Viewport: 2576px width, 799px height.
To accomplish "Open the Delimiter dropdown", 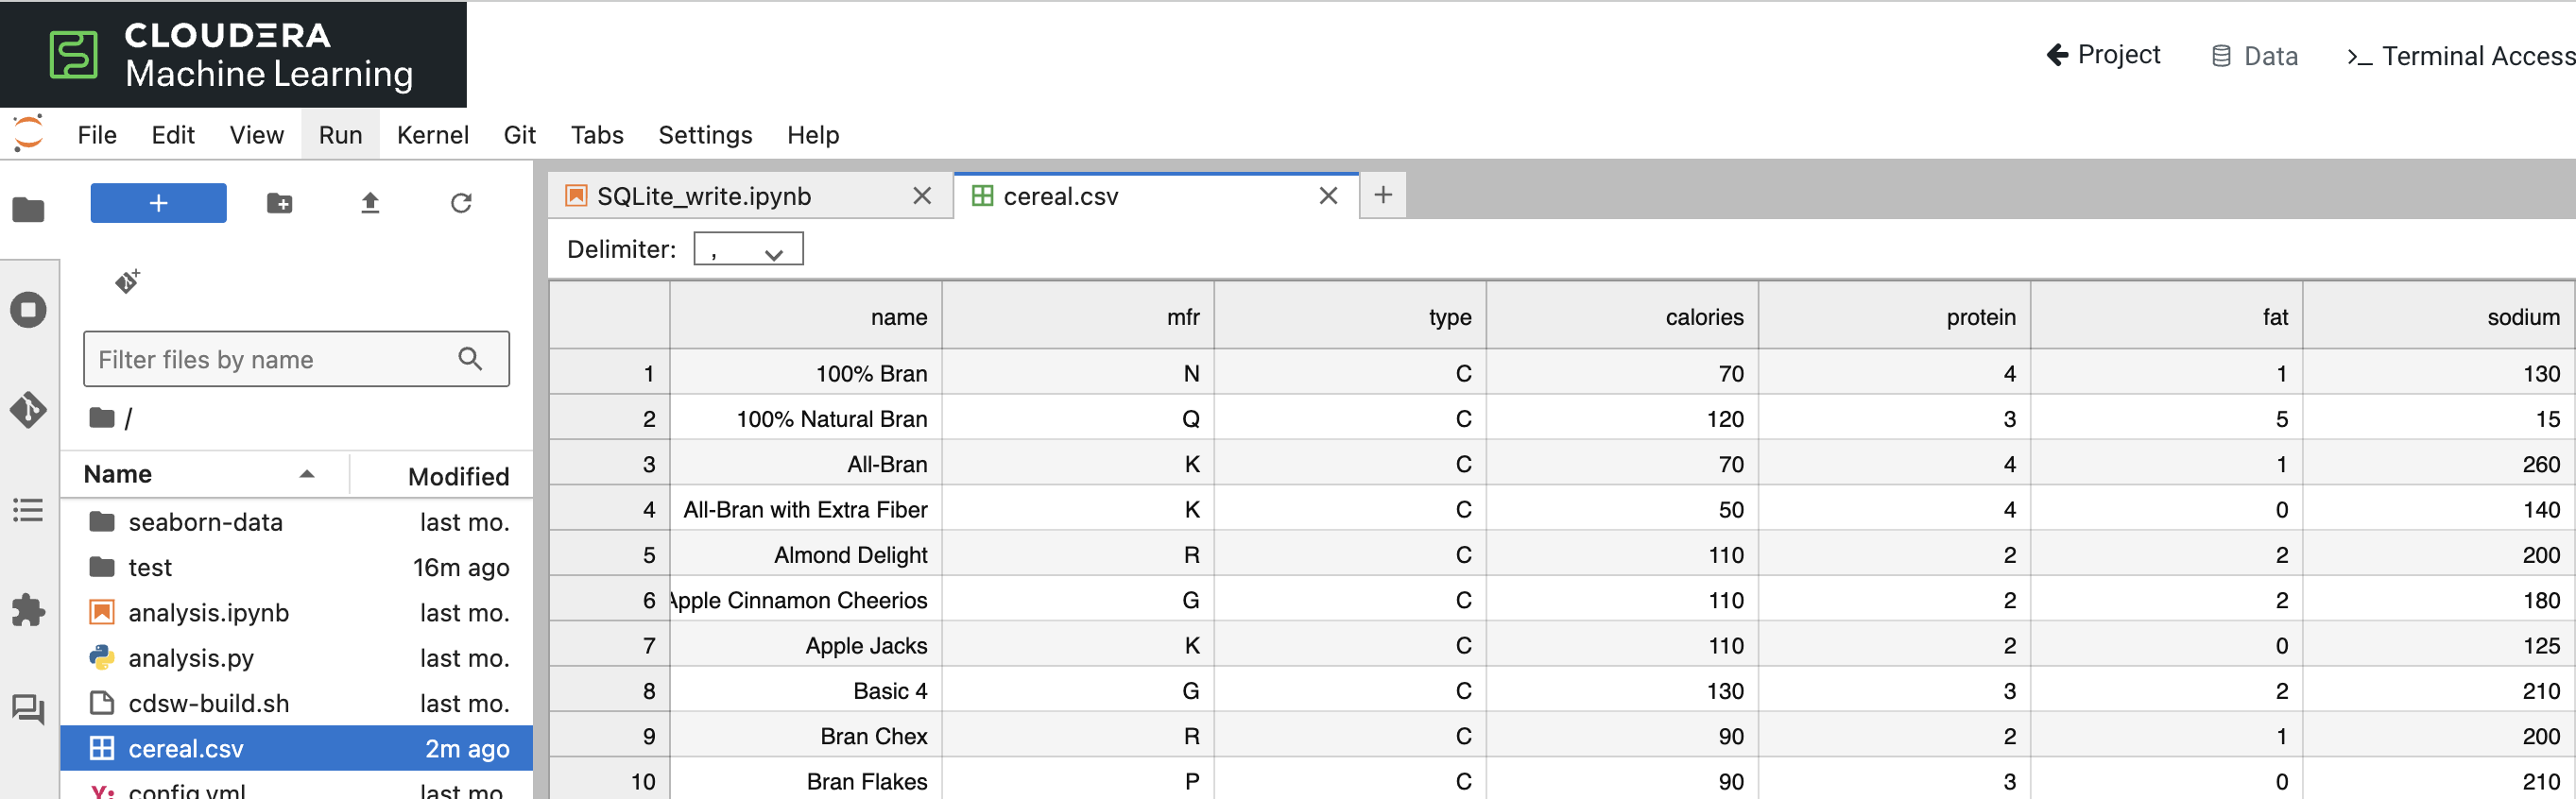I will point(748,249).
